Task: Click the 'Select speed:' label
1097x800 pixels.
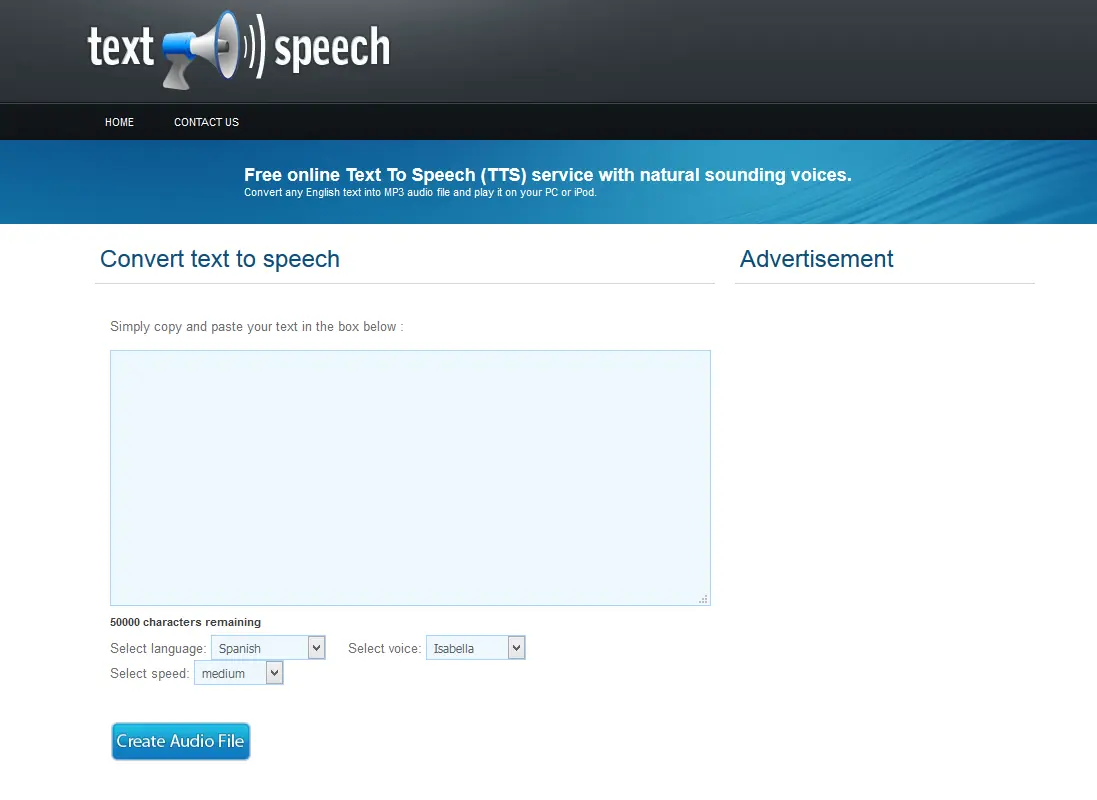Action: (150, 674)
